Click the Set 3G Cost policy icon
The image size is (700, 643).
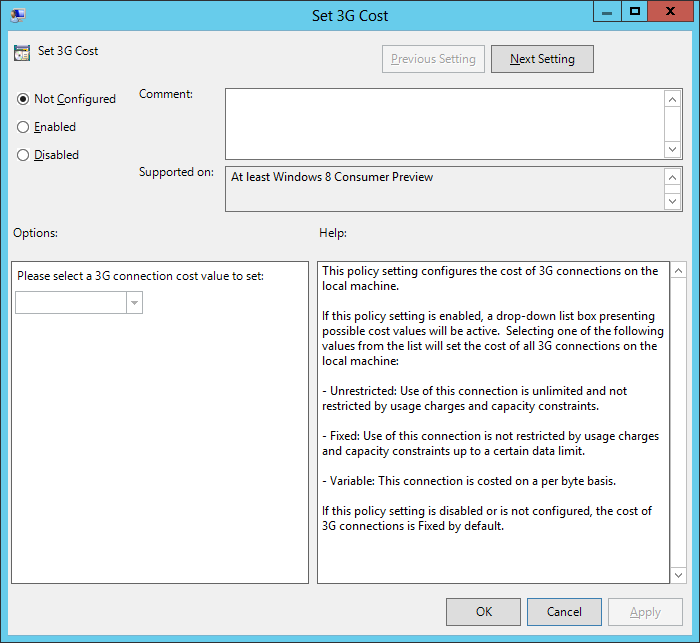click(x=22, y=52)
